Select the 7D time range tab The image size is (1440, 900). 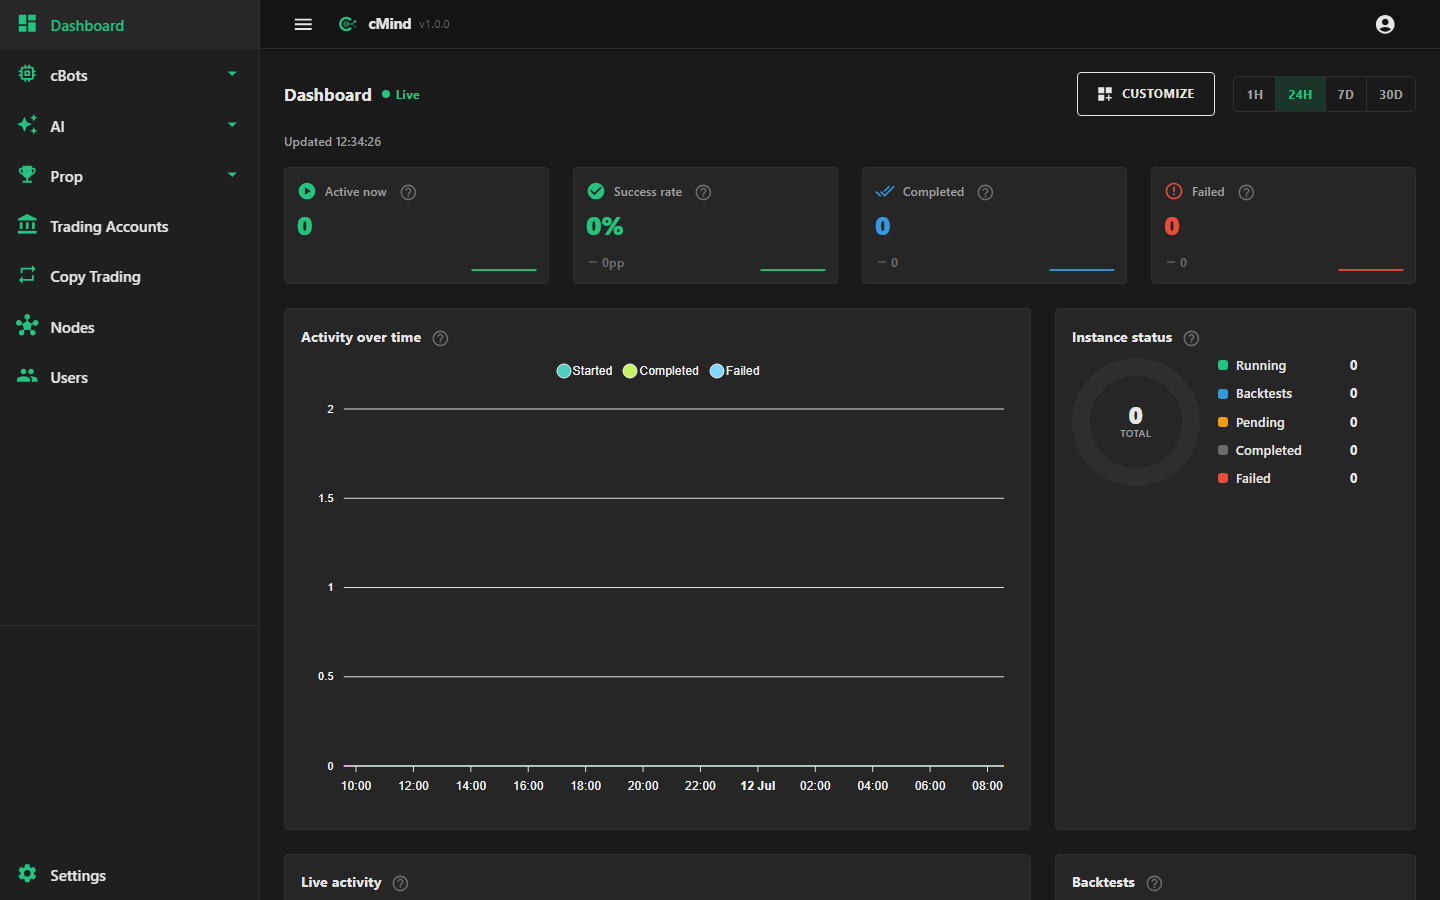click(x=1345, y=94)
